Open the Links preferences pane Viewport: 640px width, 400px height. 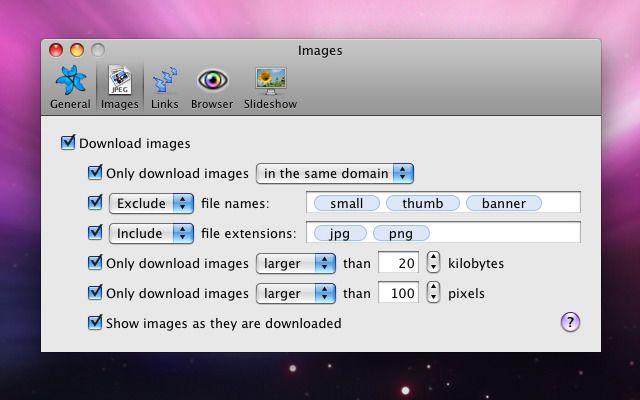coord(164,87)
